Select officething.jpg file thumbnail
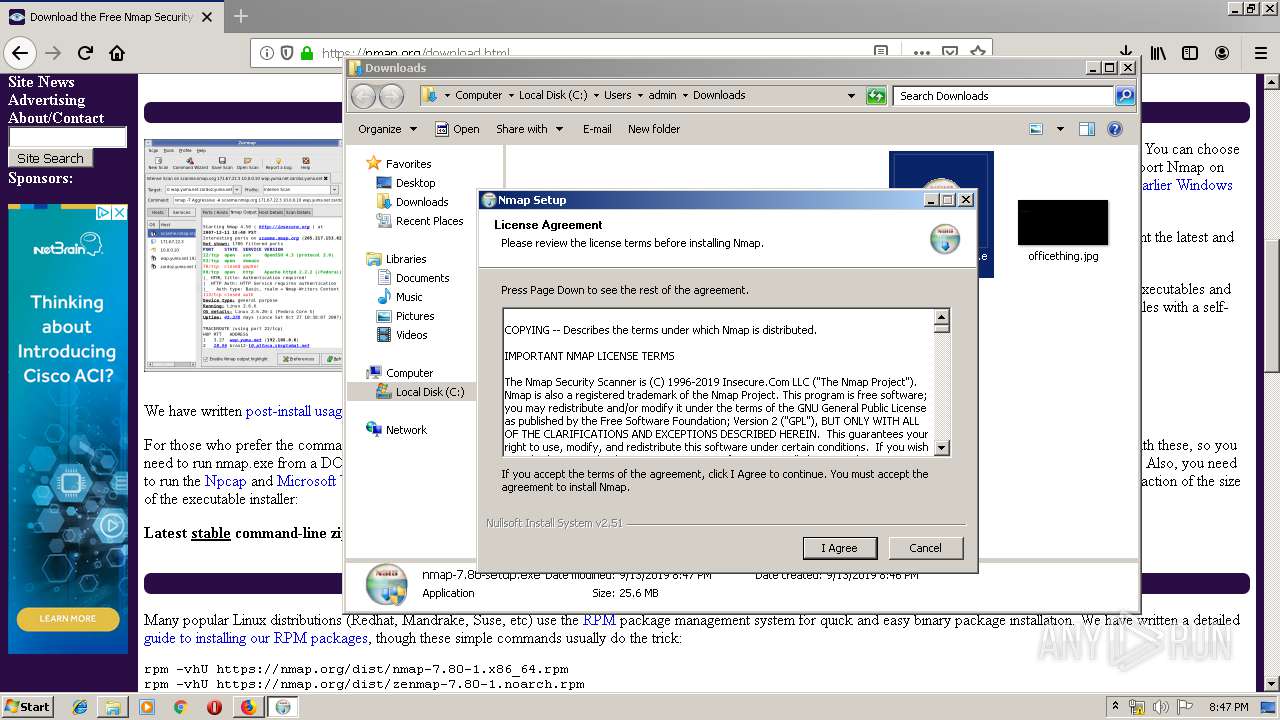1280x720 pixels. [1063, 223]
